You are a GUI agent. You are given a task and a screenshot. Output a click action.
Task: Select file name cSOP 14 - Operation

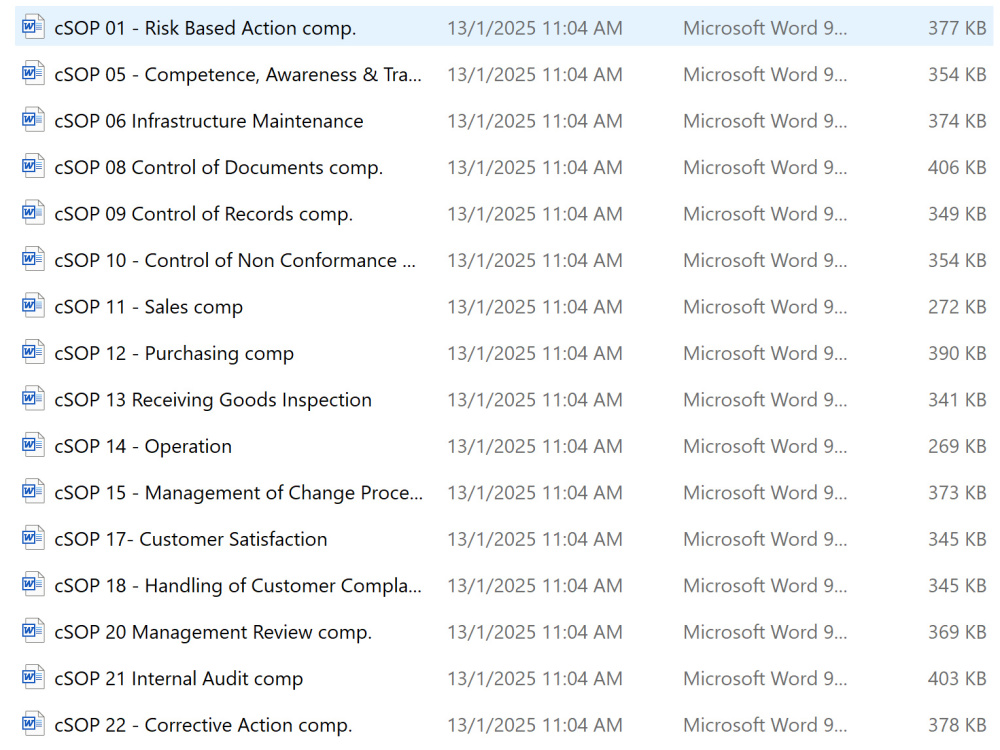[143, 448]
